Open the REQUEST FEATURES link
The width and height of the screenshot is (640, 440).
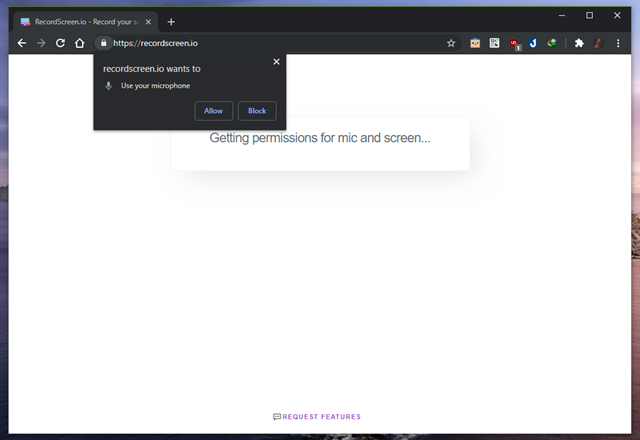(x=322, y=416)
